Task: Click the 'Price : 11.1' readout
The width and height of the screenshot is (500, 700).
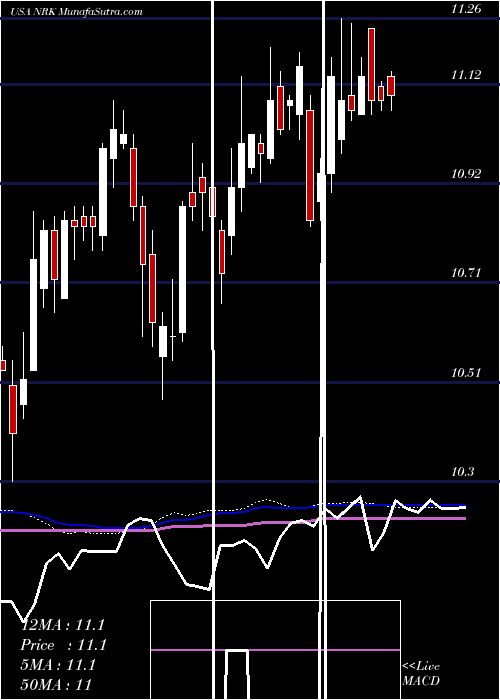Action: [x=63, y=645]
